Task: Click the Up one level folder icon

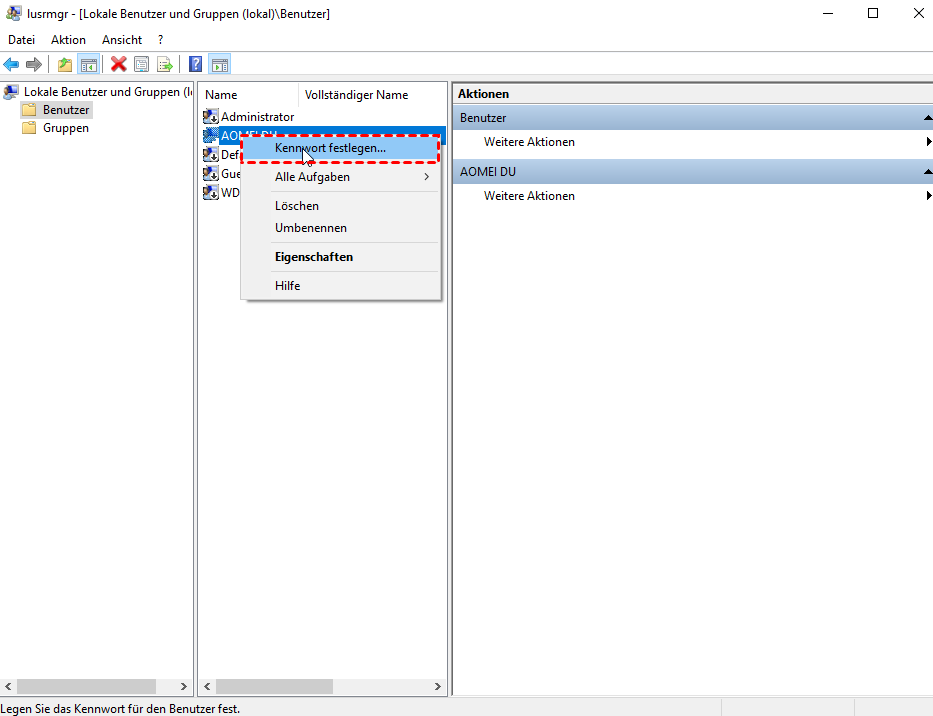Action: (65, 64)
